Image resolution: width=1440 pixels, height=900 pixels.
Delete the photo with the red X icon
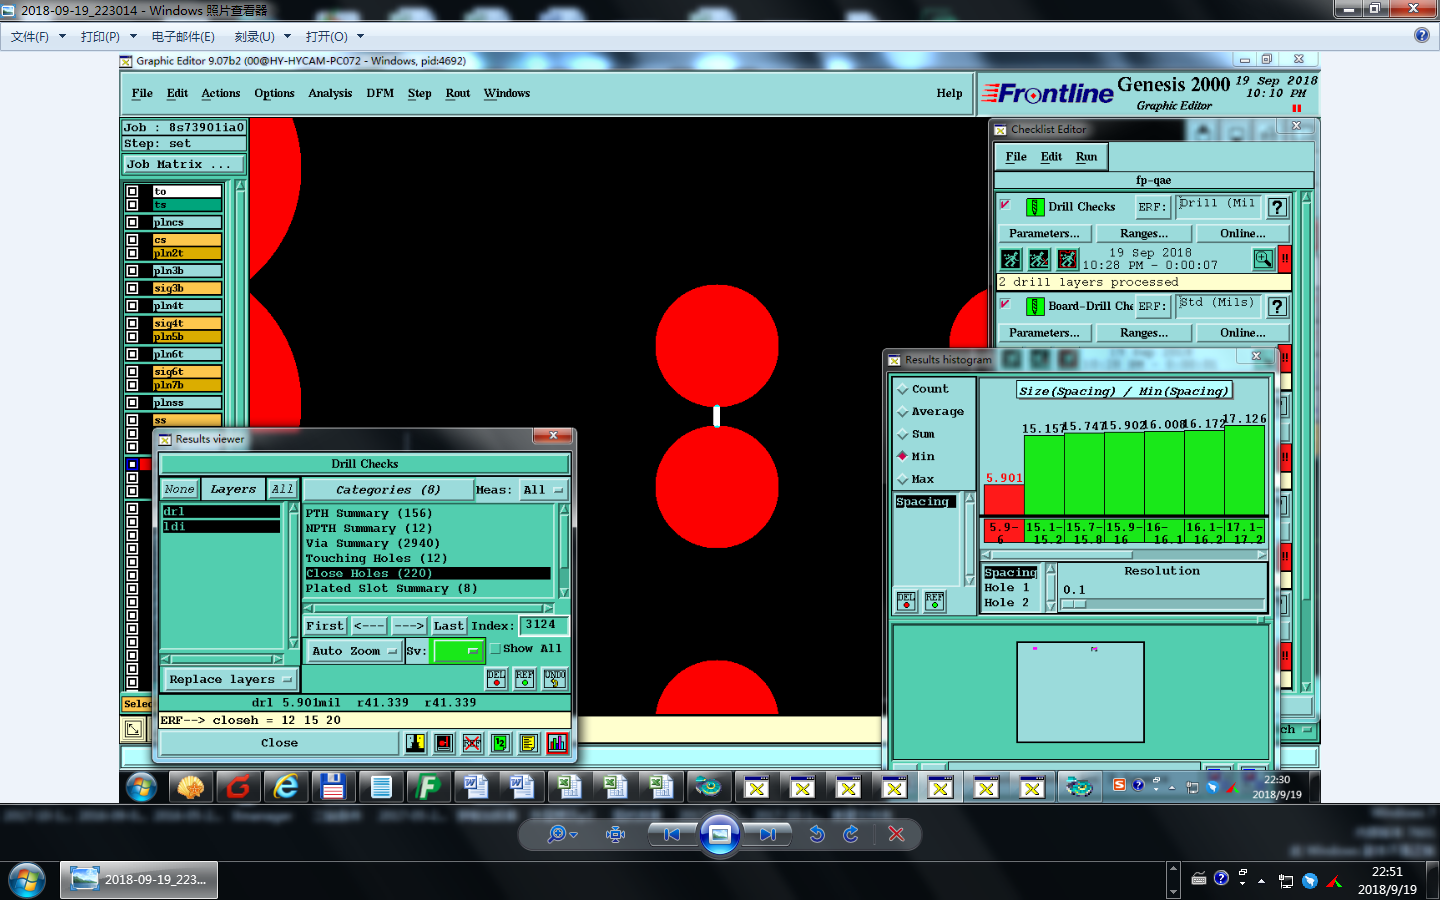(896, 834)
